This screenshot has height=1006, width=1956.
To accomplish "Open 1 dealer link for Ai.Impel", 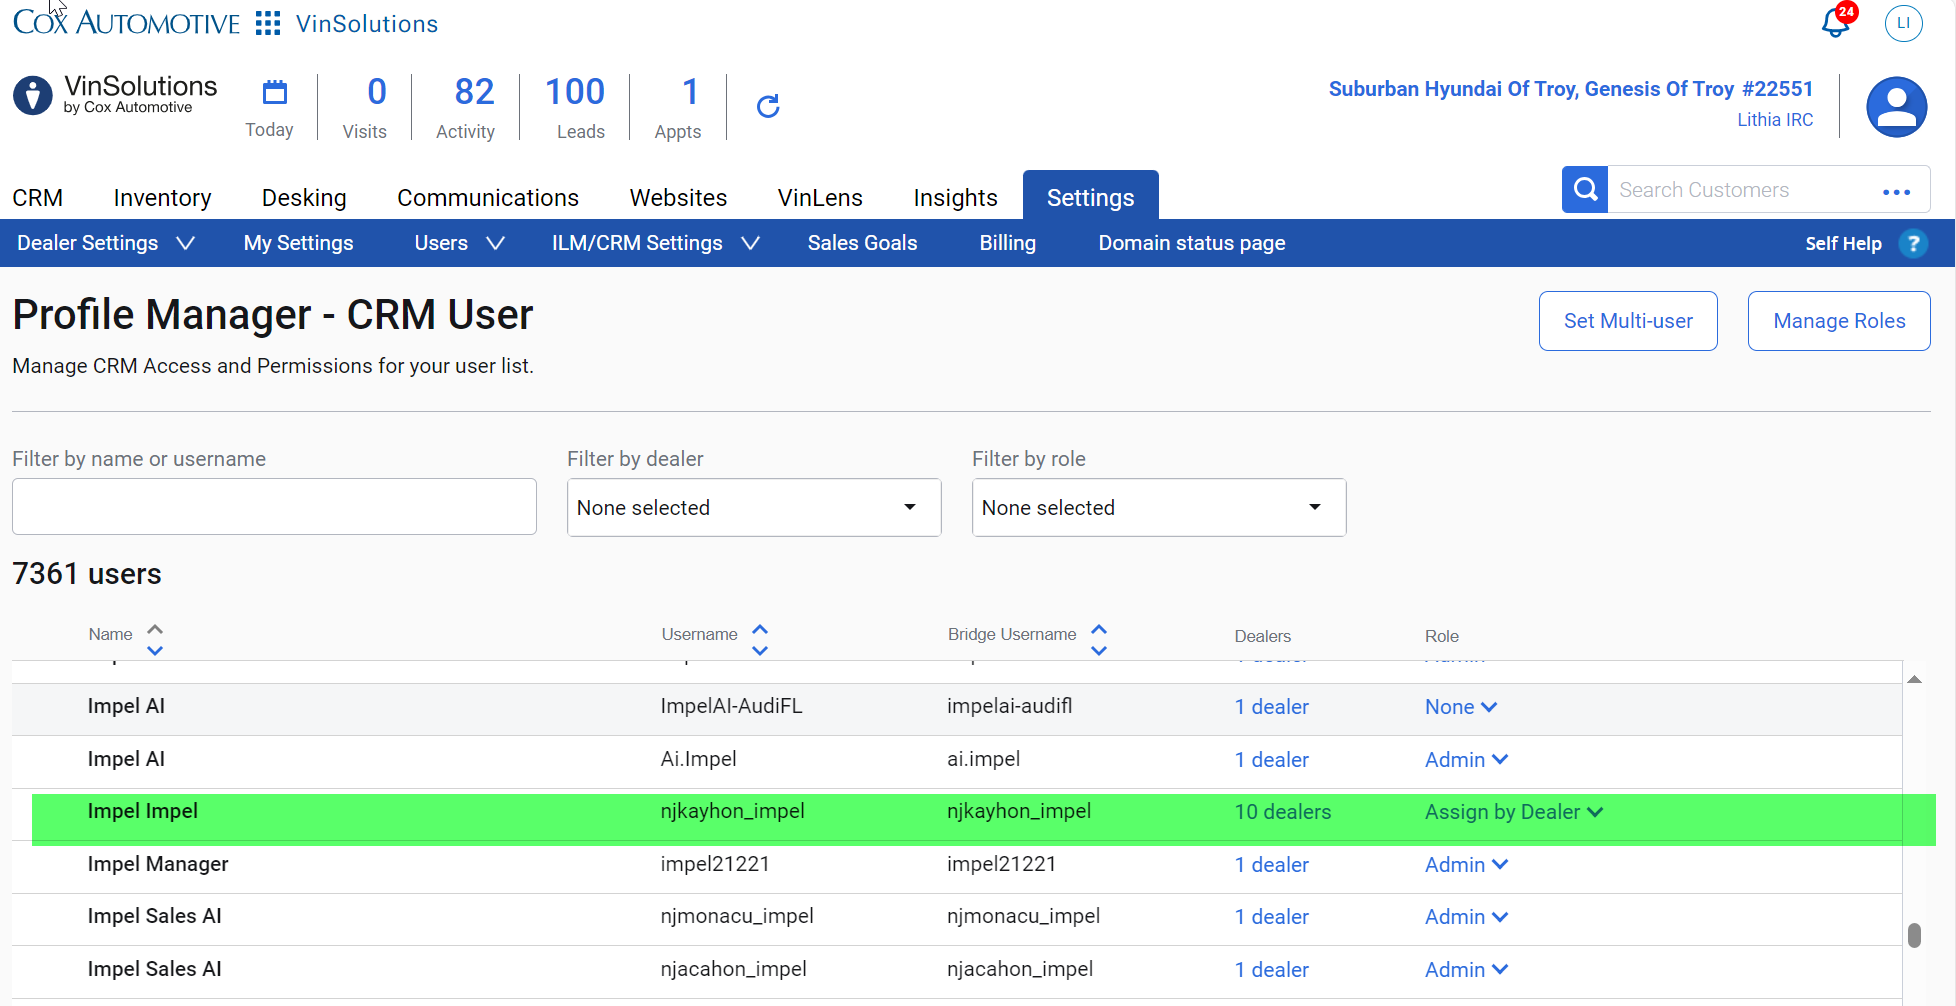I will 1271,760.
